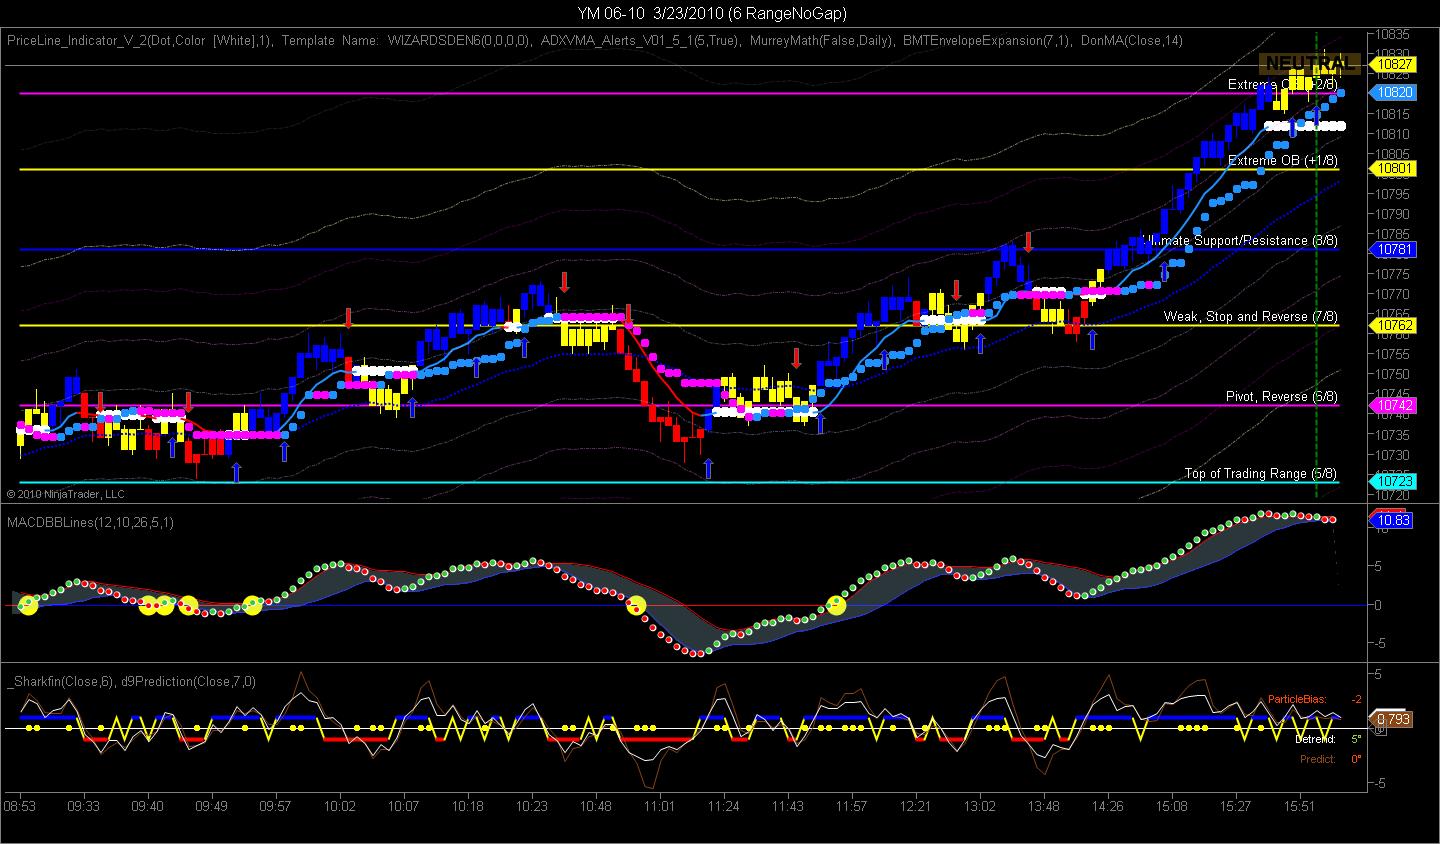Click the '© 2010 NinjaTrader, LLC' copyright text
Viewport: 1440px width, 844px height.
click(65, 494)
